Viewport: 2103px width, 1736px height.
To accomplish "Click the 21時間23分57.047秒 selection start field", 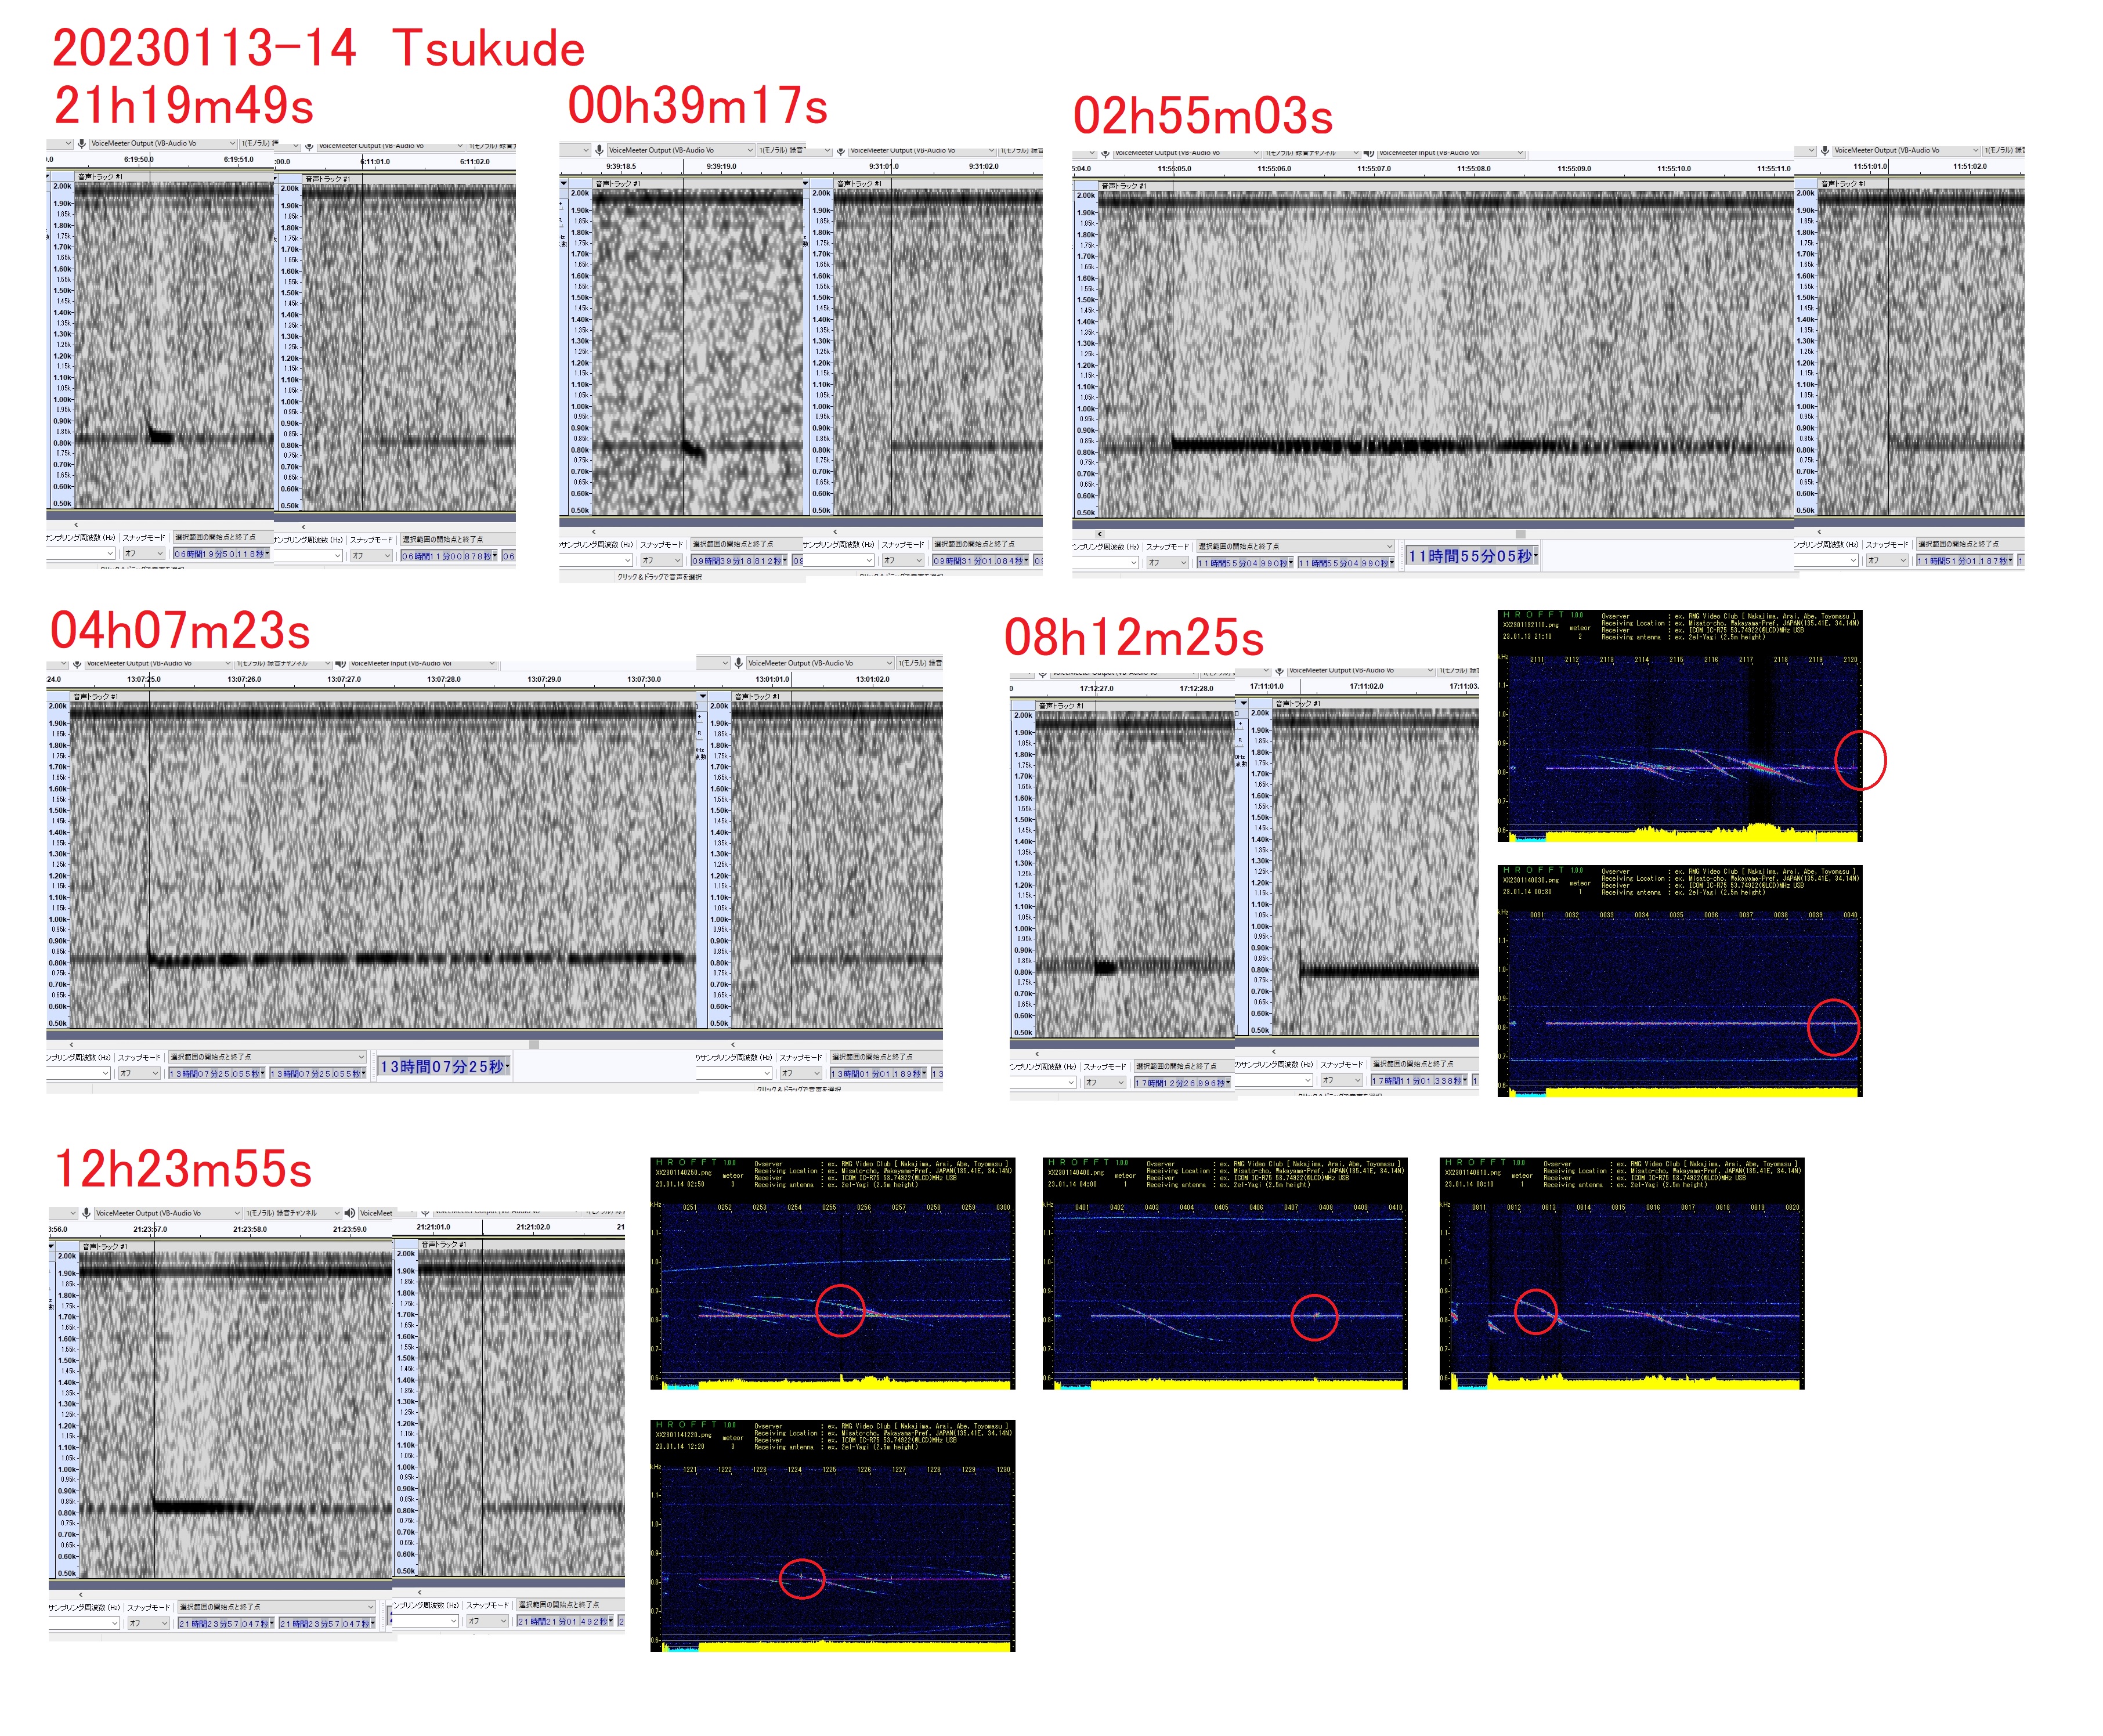I will [x=223, y=1623].
